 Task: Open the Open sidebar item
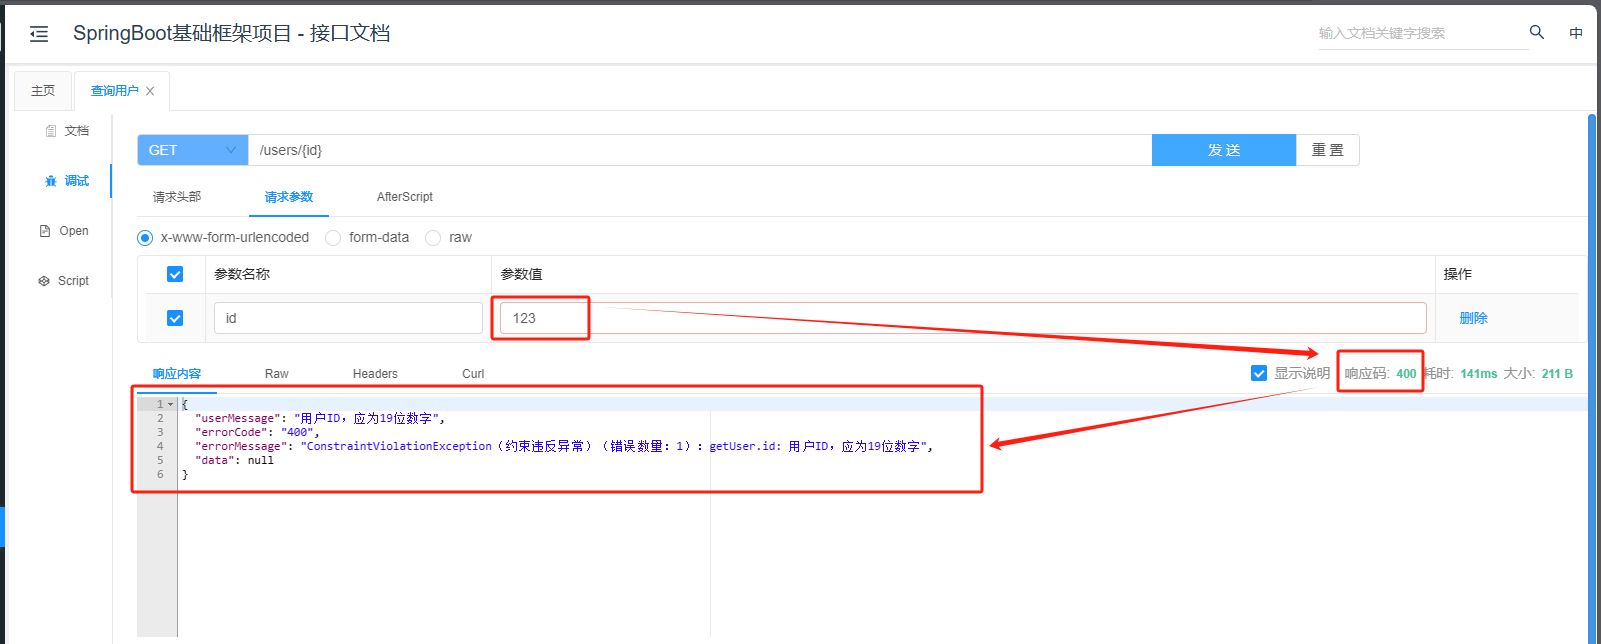(64, 231)
